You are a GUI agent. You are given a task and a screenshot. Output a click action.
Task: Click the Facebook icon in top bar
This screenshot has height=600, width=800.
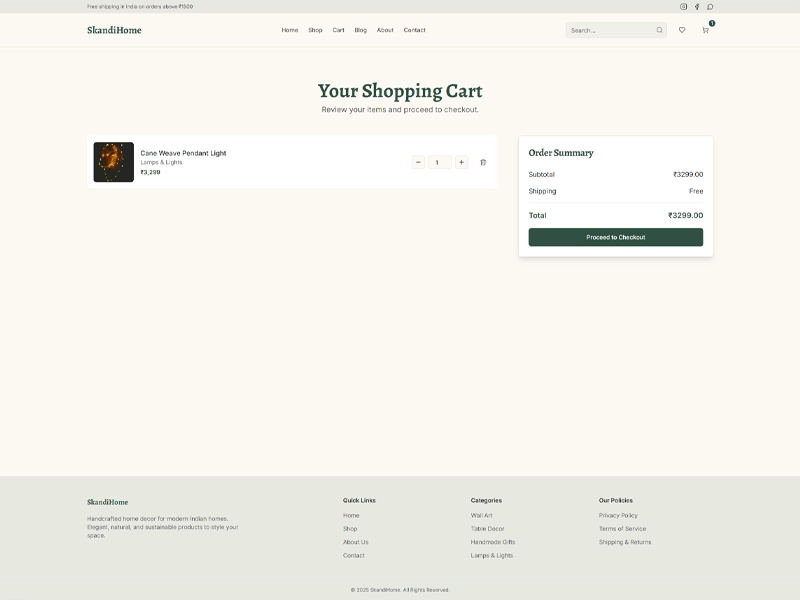tap(697, 7)
